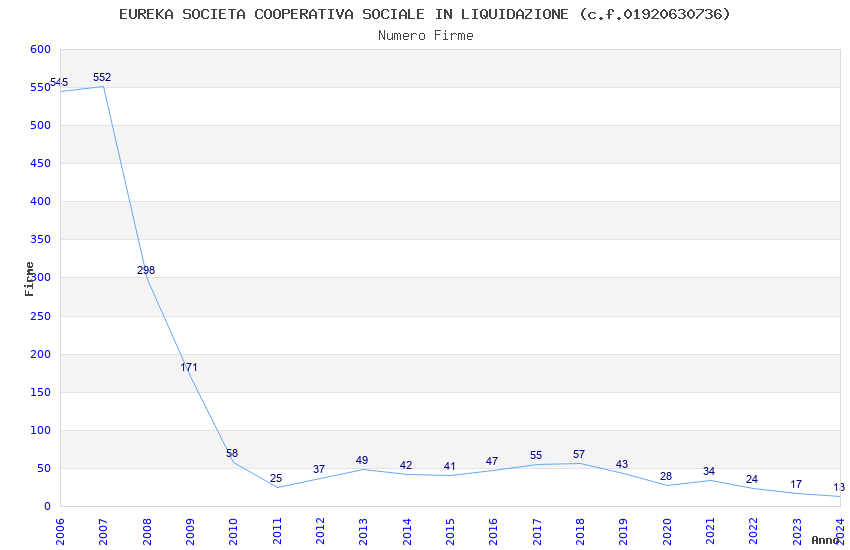Click the y-axis tick label 400
This screenshot has width=850, height=550.
(x=41, y=201)
